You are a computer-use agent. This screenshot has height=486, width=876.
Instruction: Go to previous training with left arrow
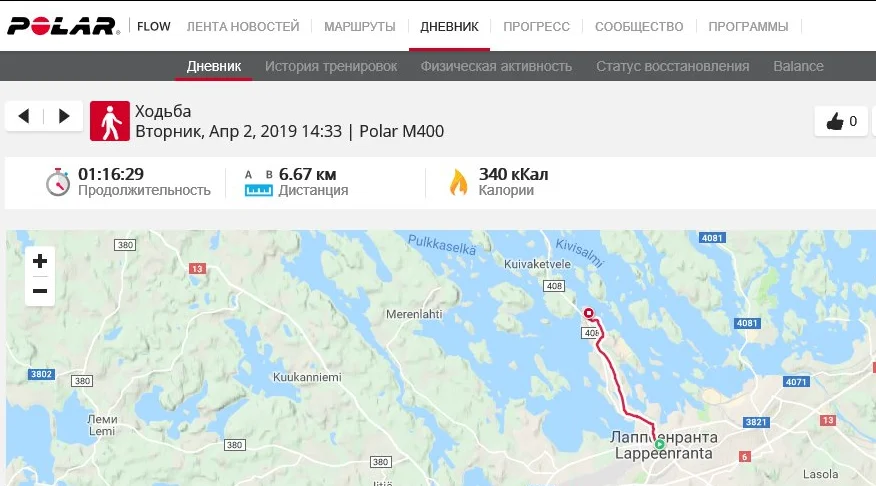pyautogui.click(x=23, y=116)
